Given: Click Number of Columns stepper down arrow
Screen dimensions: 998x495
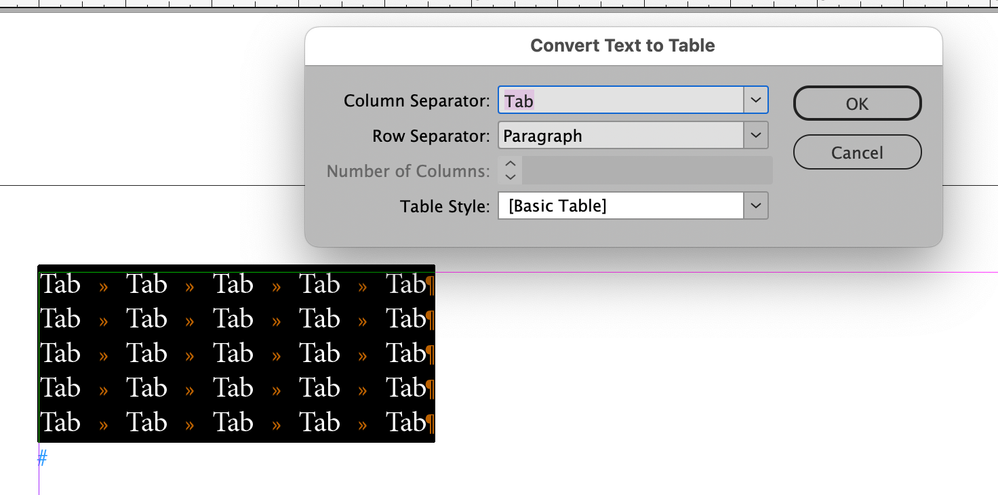Looking at the screenshot, I should tap(510, 177).
